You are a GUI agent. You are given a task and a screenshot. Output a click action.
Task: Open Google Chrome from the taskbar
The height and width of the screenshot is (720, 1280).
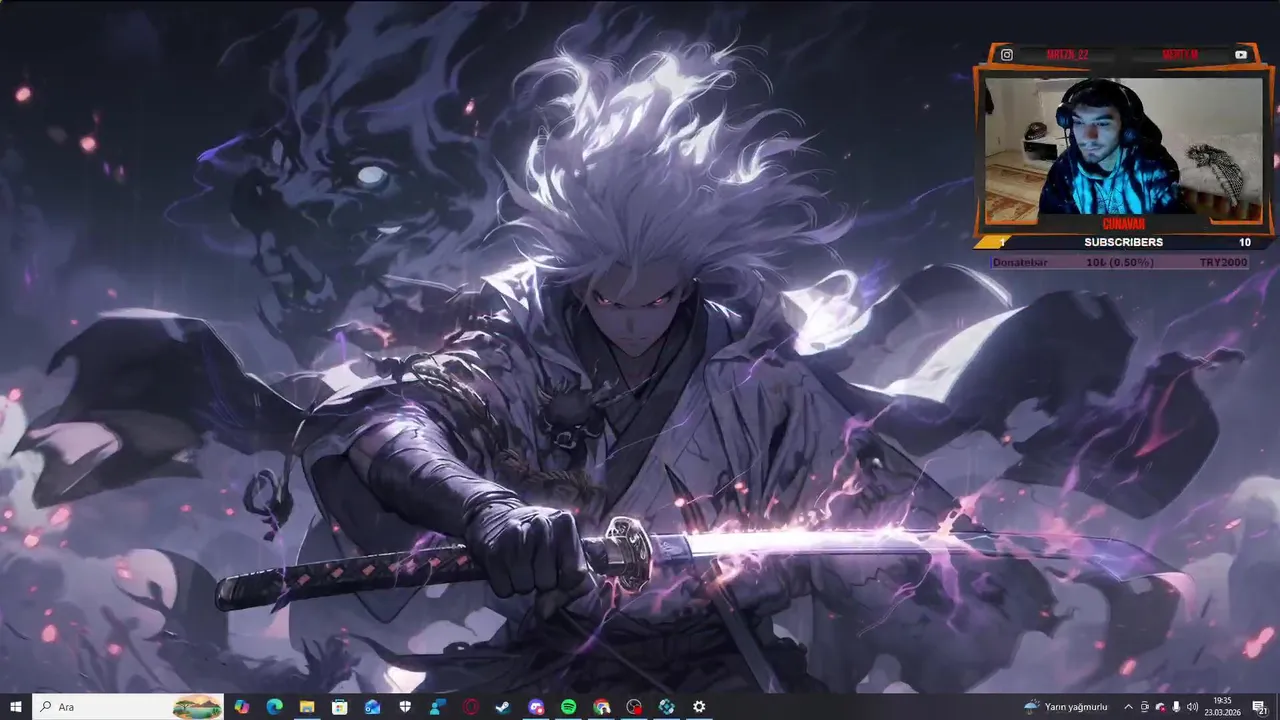coord(601,707)
